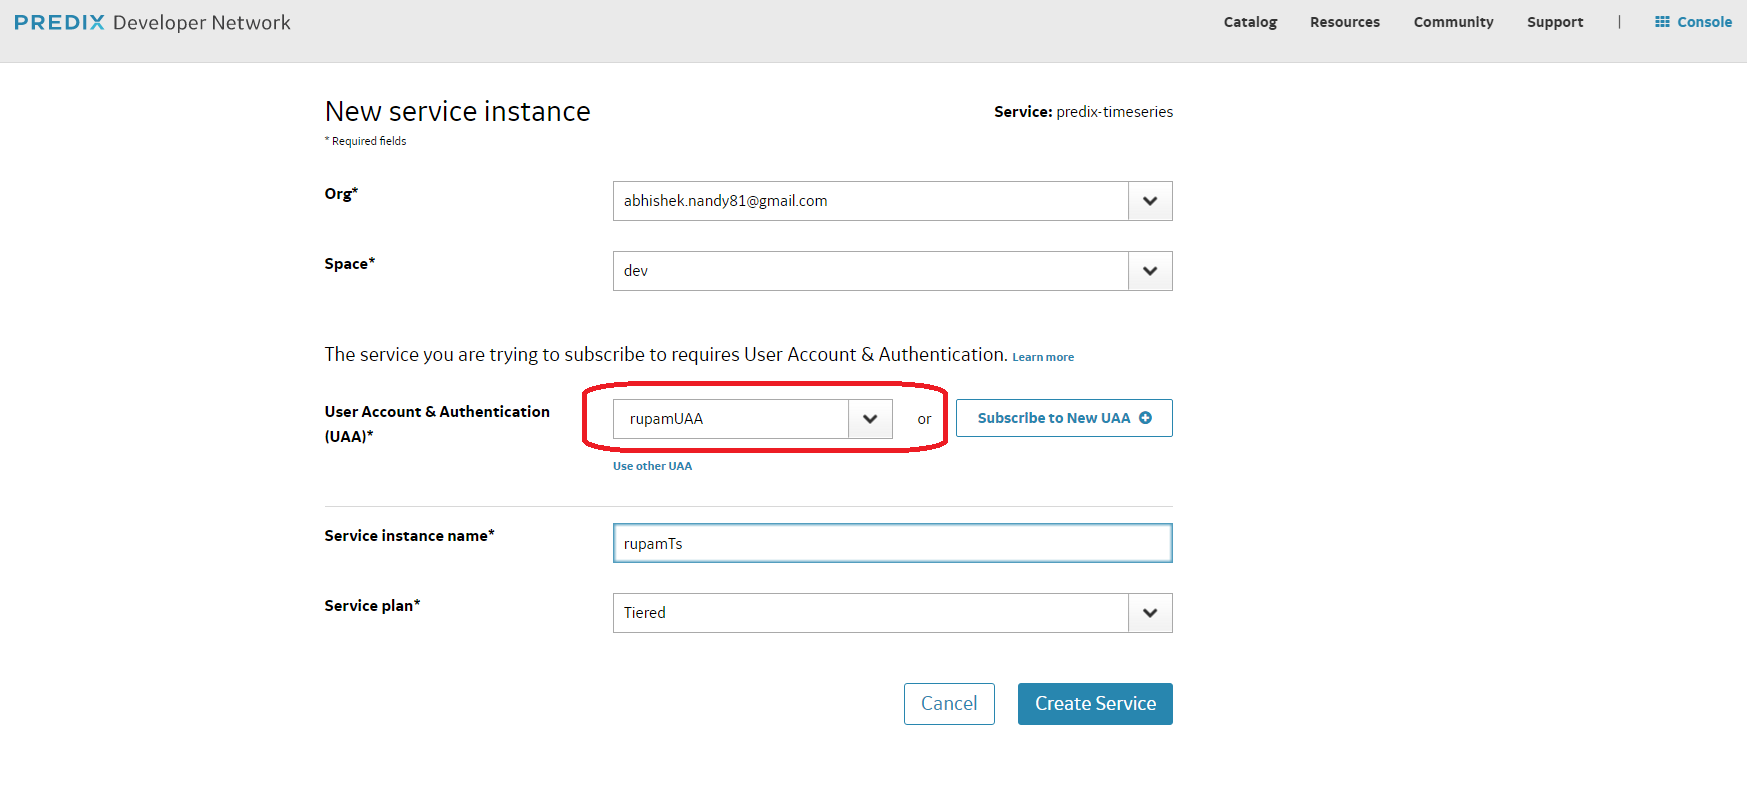Click the Service instance name label
This screenshot has width=1747, height=791.
[x=409, y=536]
